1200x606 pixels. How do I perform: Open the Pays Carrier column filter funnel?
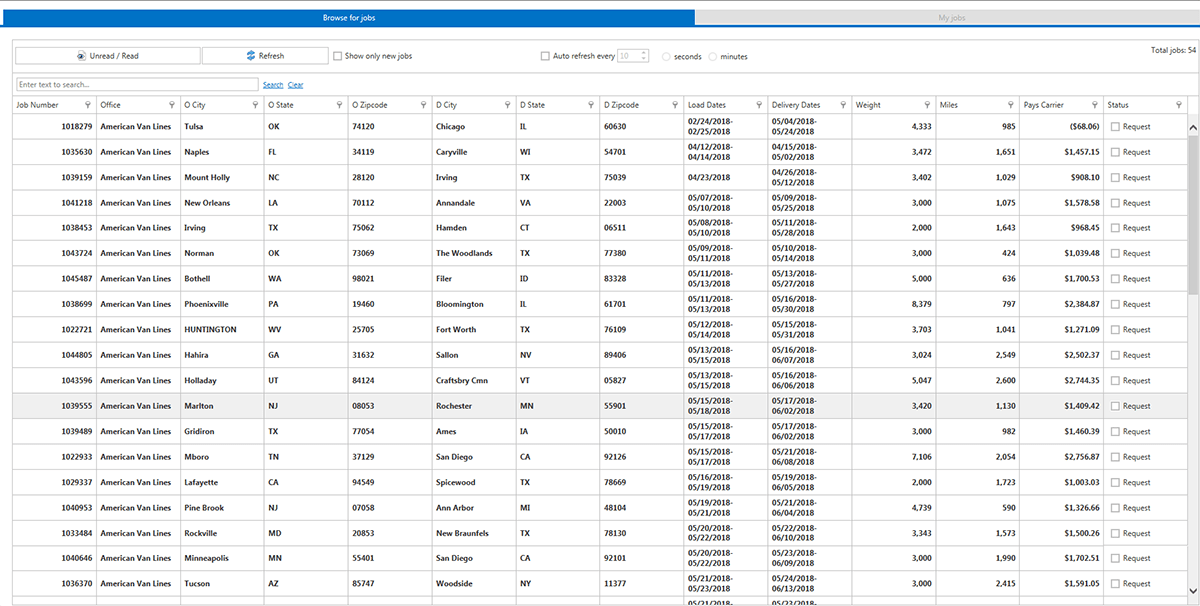pyautogui.click(x=1095, y=105)
